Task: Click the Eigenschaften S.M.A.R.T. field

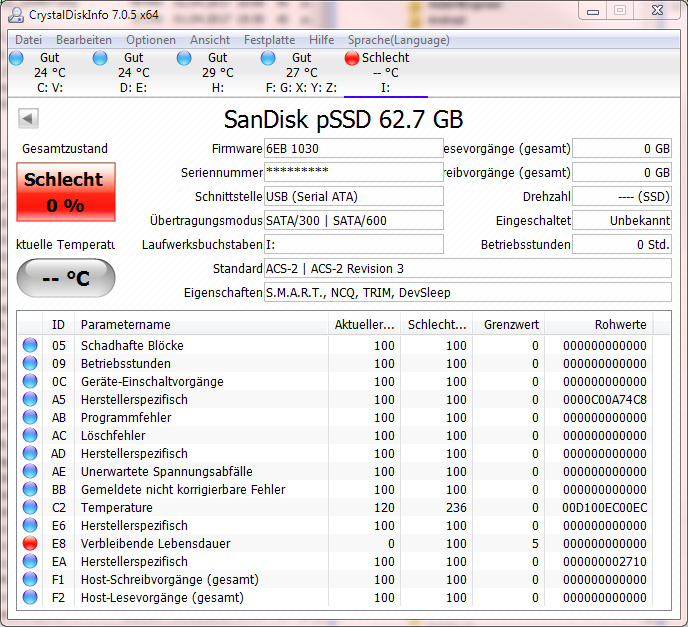Action: [468, 292]
